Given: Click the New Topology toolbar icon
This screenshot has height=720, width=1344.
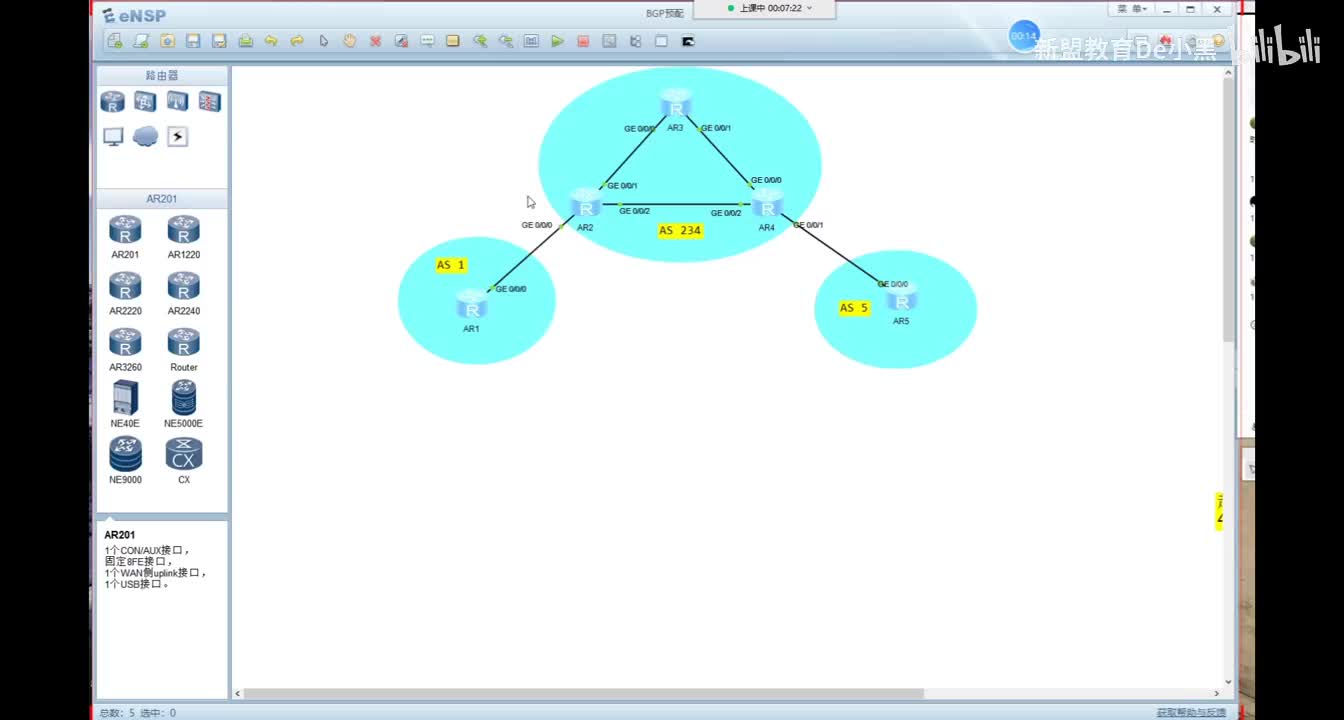Looking at the screenshot, I should coord(115,41).
